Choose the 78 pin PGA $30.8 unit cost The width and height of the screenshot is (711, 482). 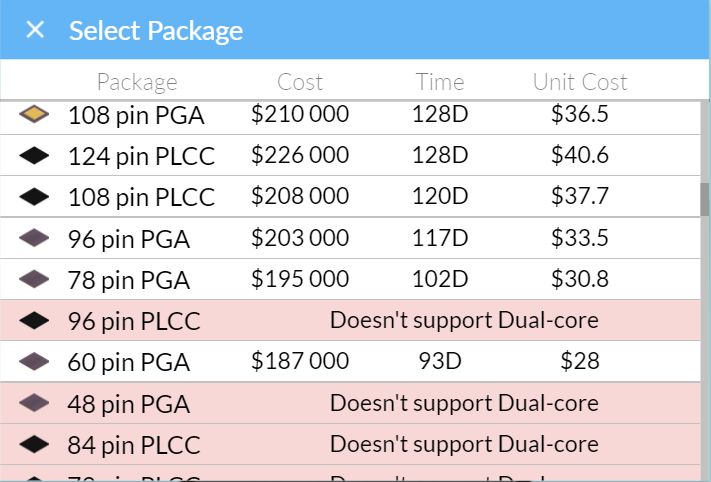pos(580,279)
